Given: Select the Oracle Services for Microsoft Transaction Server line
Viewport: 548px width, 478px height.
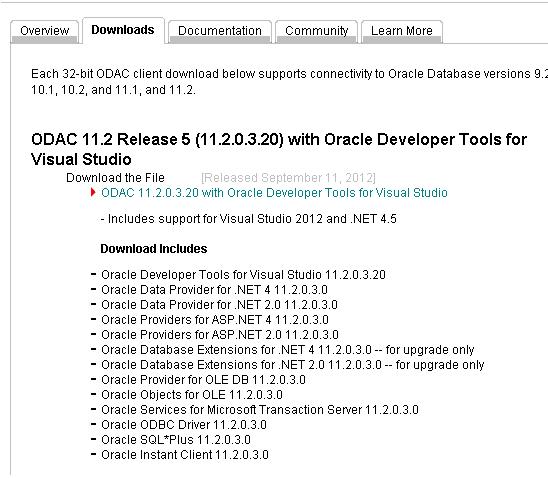Looking at the screenshot, I should (260, 410).
